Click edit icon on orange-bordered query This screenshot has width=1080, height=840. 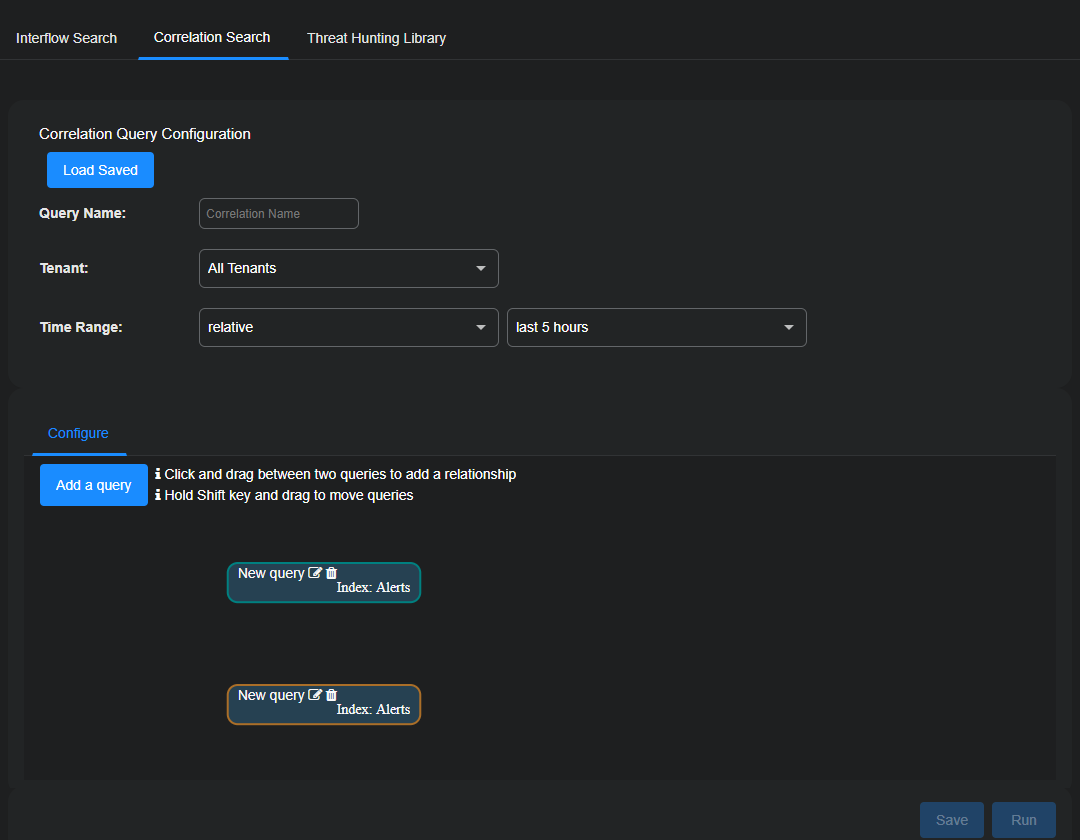point(315,695)
